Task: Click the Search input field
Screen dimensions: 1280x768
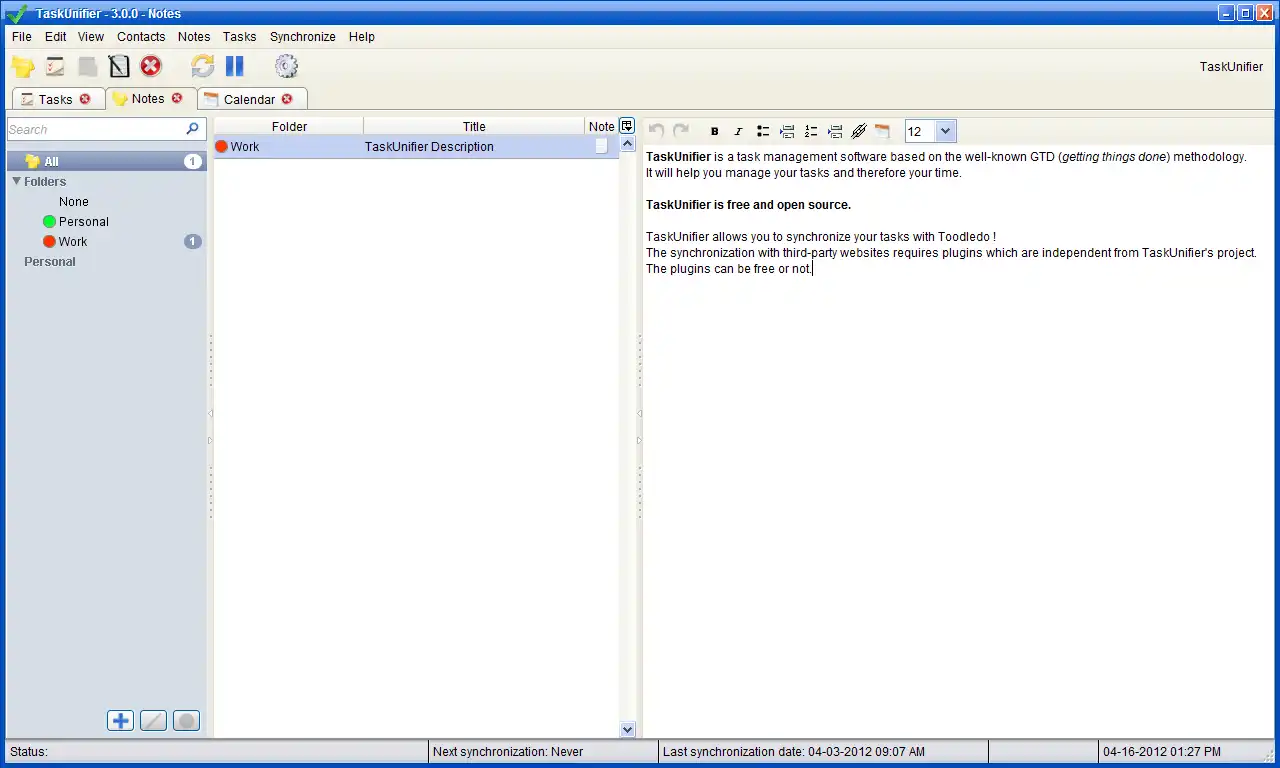Action: [x=96, y=129]
